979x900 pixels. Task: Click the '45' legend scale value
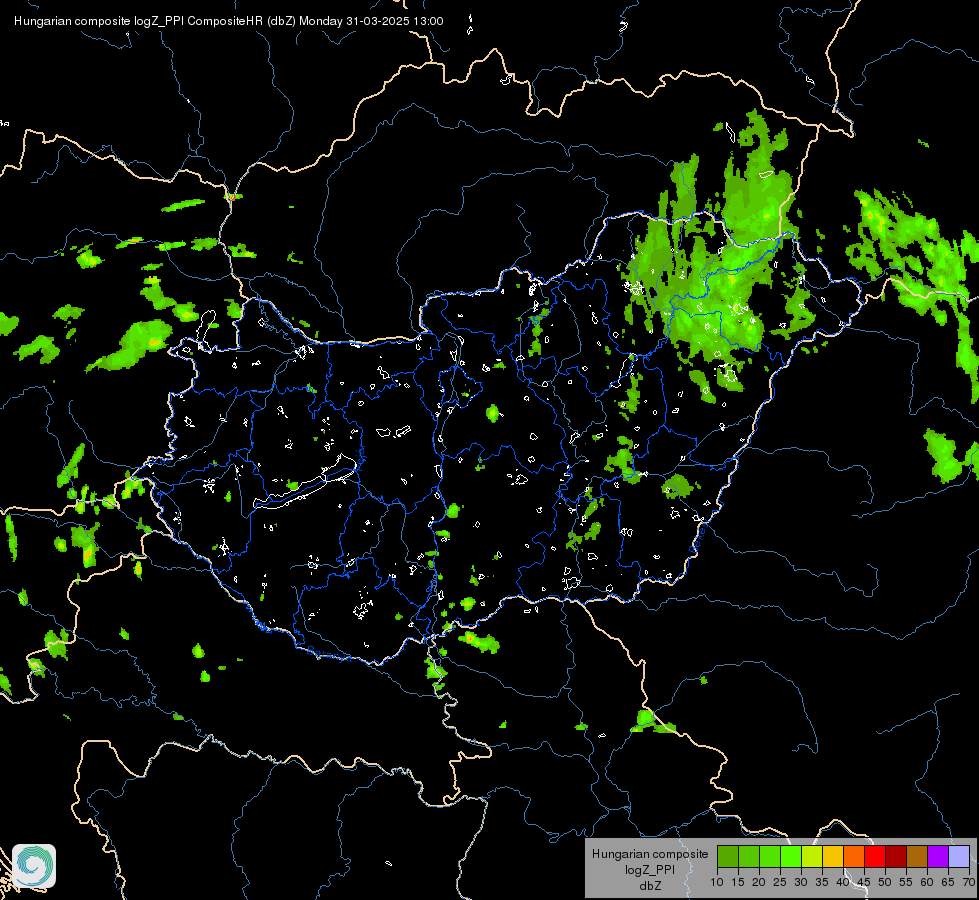pos(864,882)
